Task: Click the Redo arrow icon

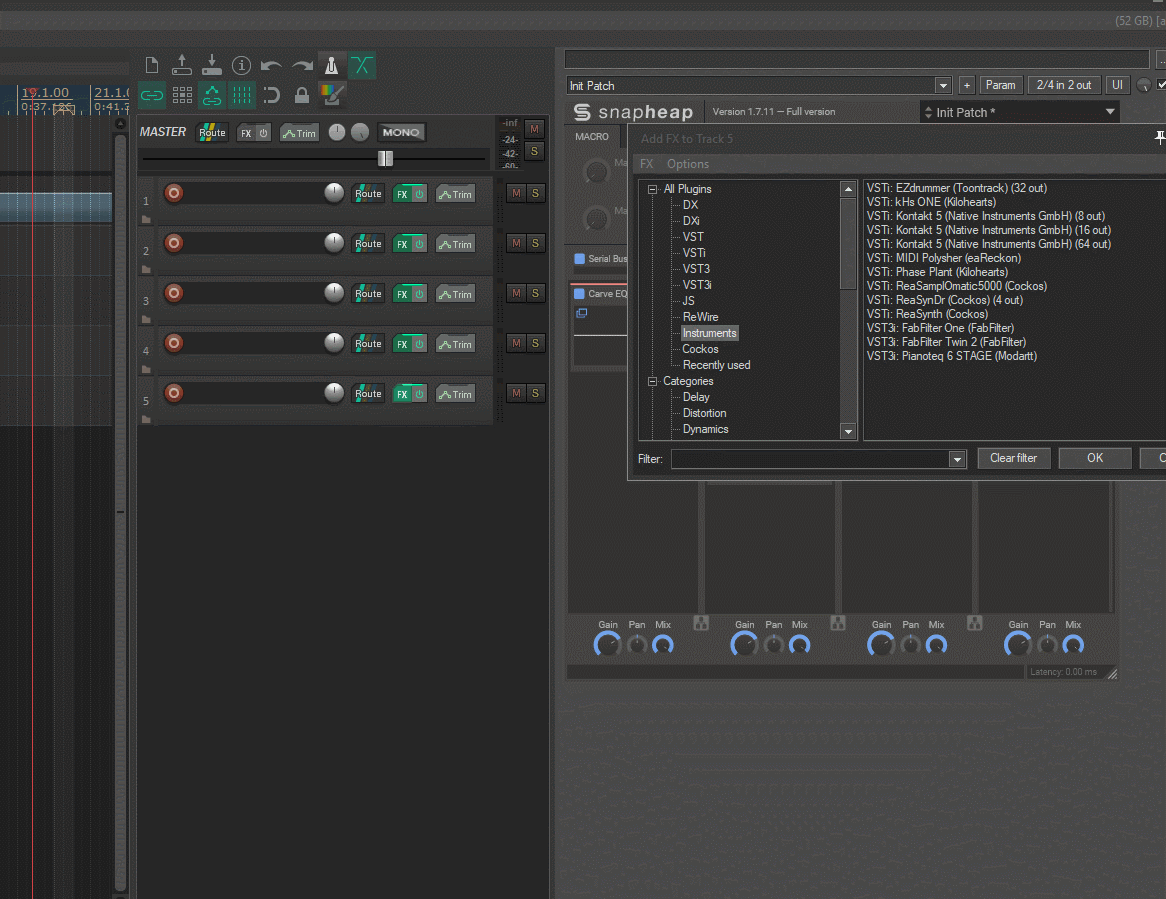Action: (302, 65)
